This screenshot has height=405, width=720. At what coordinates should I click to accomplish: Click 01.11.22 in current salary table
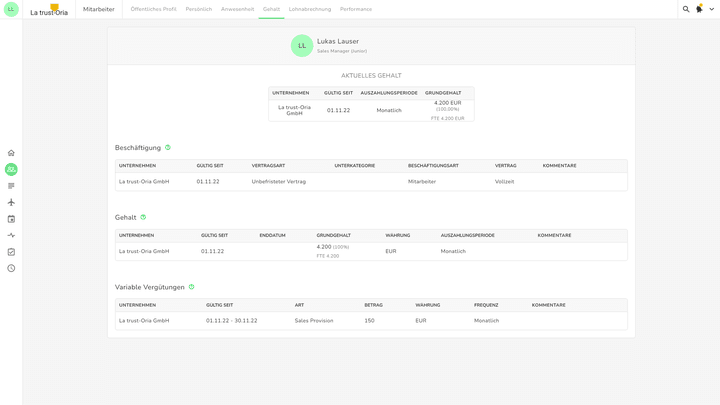click(x=338, y=110)
